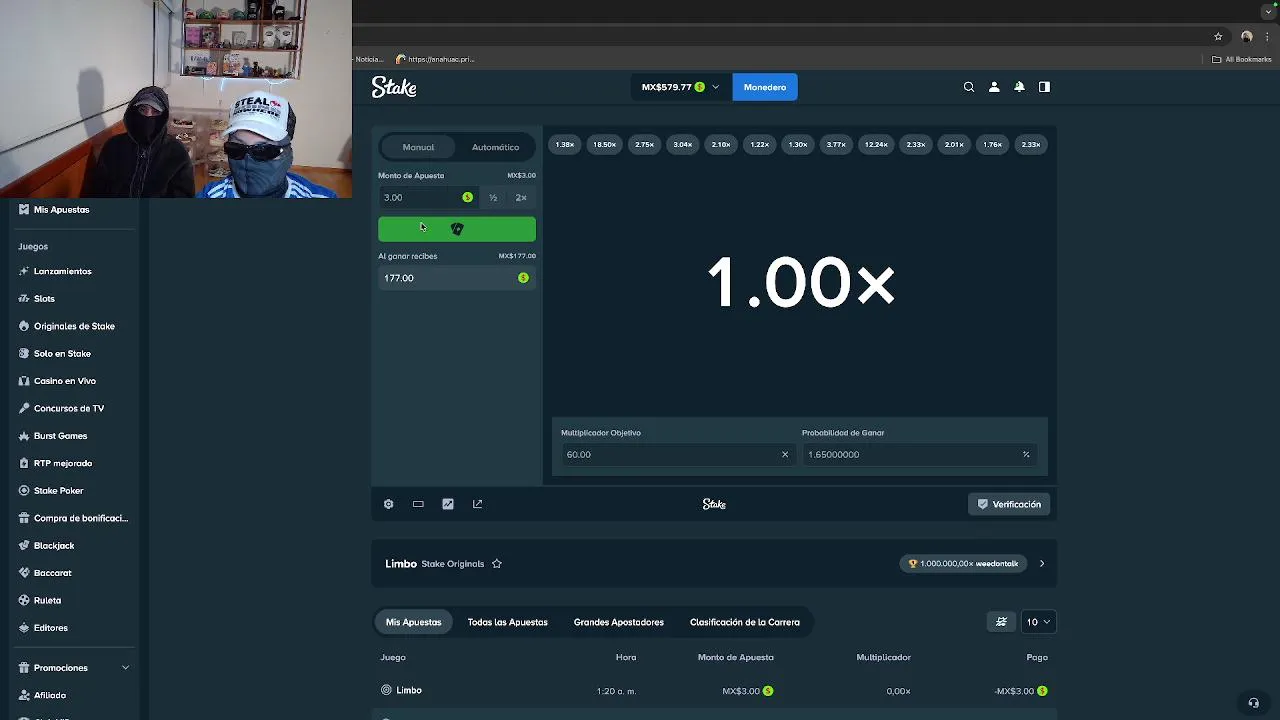This screenshot has width=1280, height=720.
Task: Open live statistics chart icon
Action: pyautogui.click(x=448, y=504)
